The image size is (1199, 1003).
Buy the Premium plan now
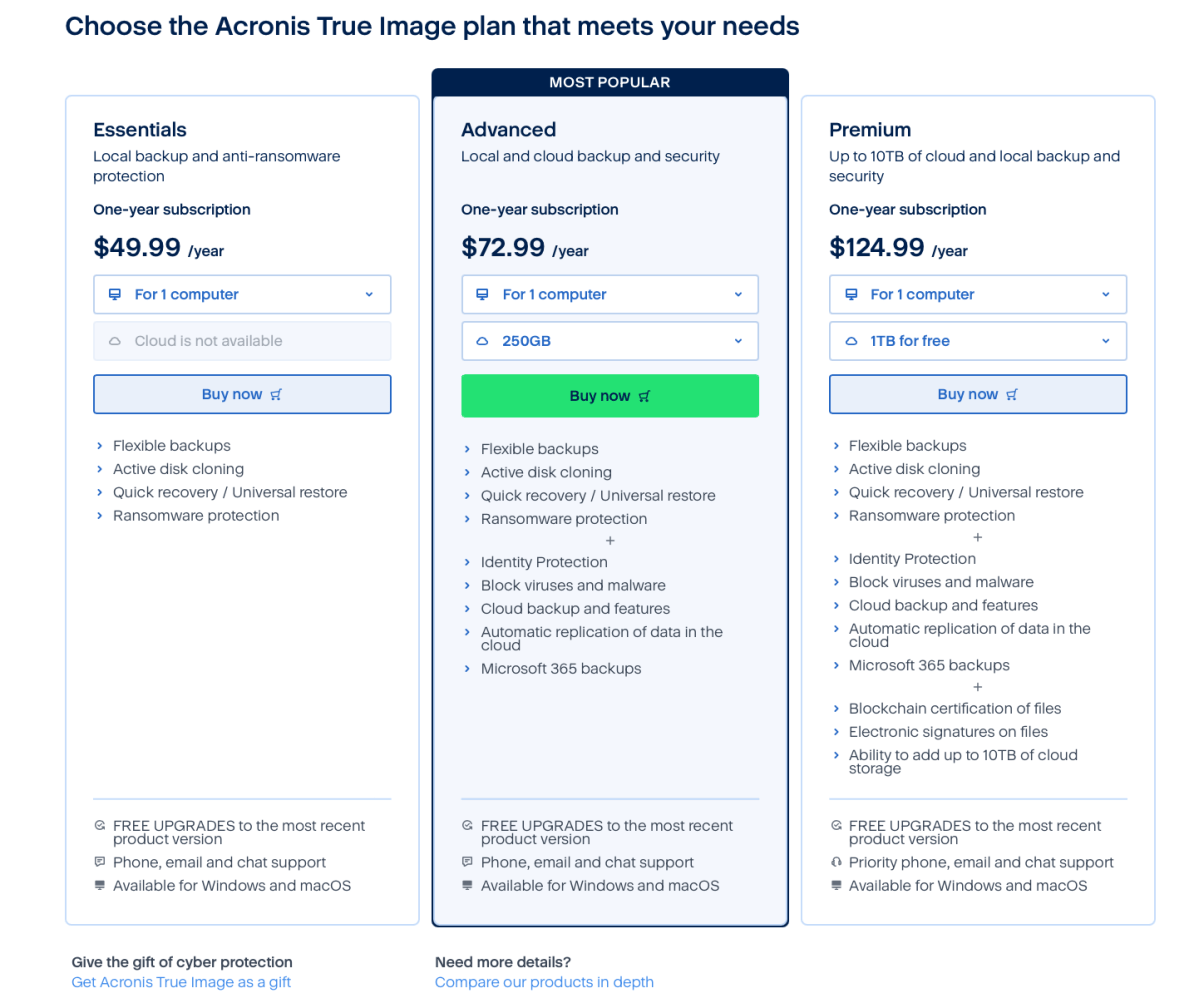(x=978, y=394)
